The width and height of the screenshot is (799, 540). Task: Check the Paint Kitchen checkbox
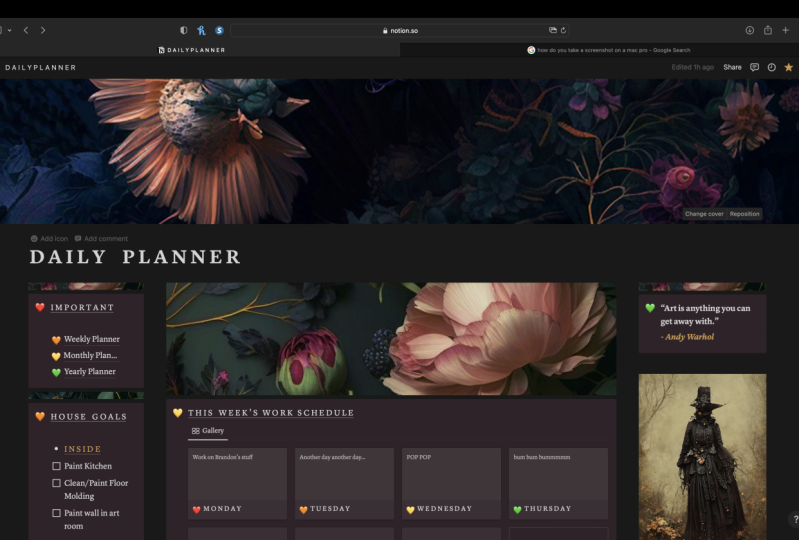(57, 466)
